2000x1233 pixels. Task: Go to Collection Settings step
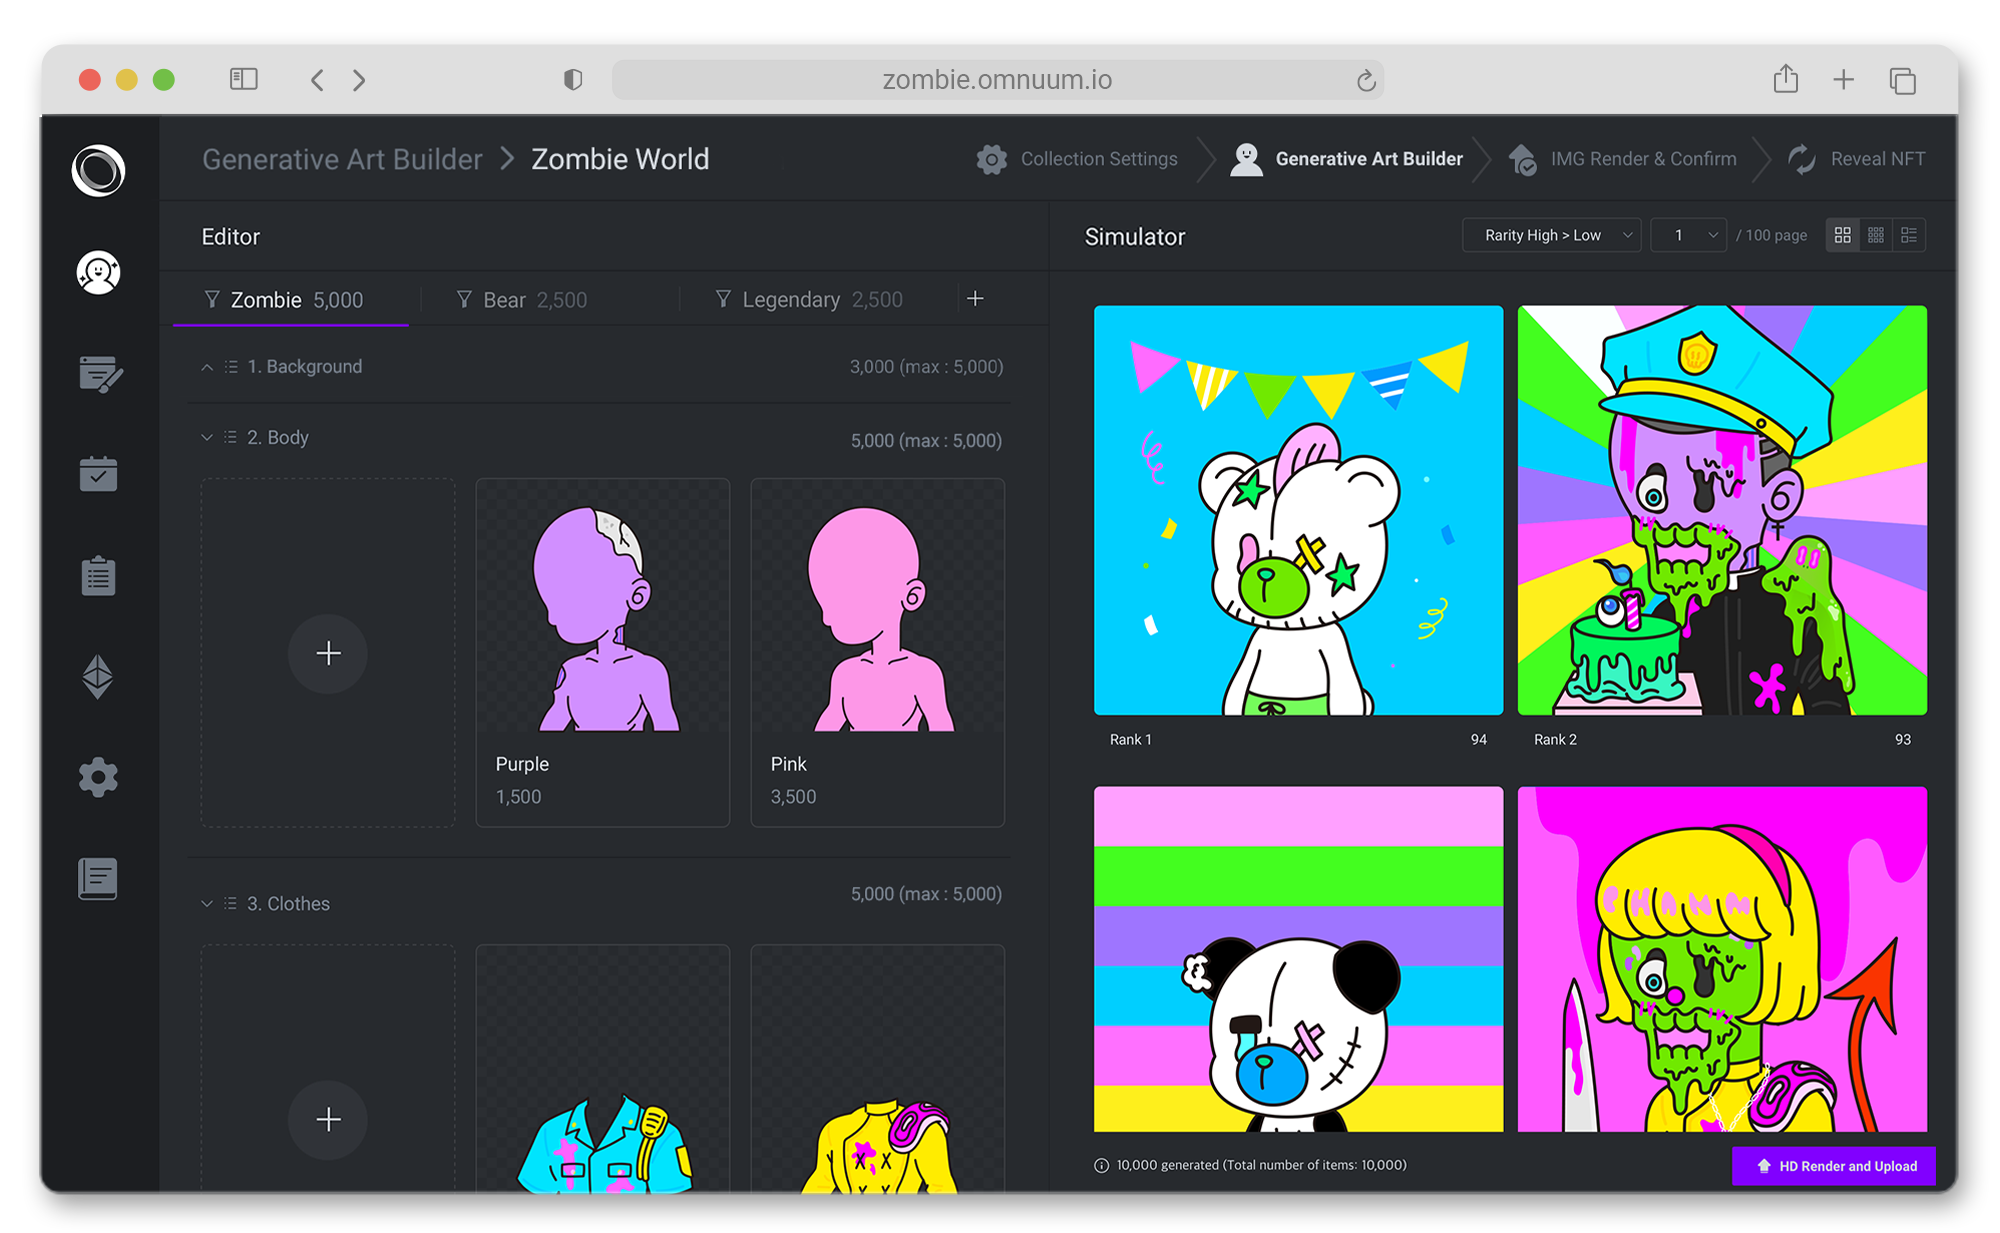coord(1077,159)
